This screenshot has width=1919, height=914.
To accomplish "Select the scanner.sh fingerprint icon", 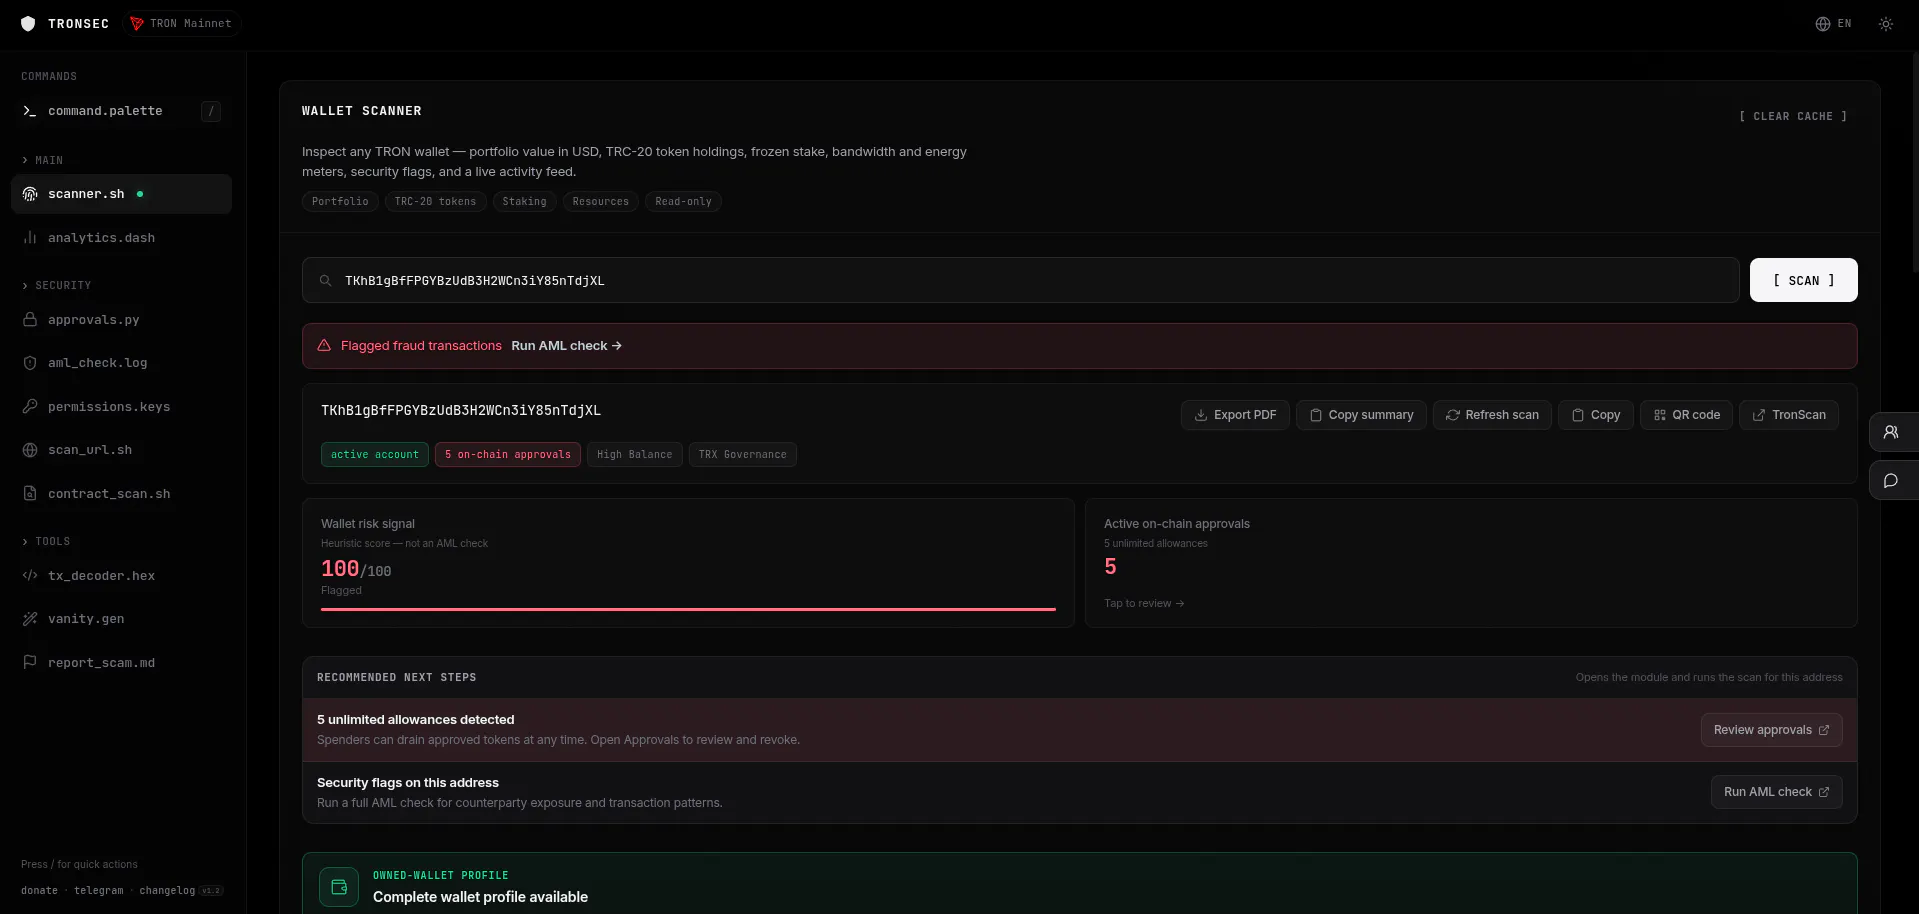I will (x=30, y=194).
